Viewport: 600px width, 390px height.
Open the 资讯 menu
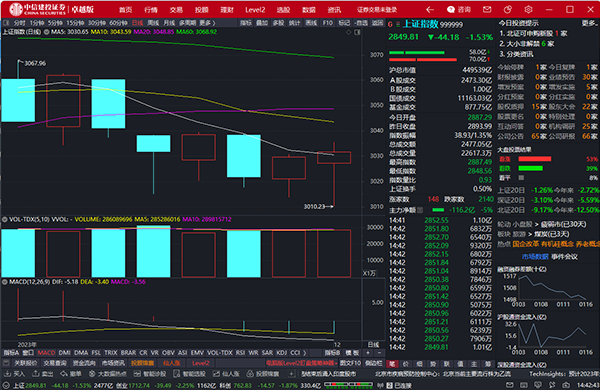pyautogui.click(x=334, y=10)
